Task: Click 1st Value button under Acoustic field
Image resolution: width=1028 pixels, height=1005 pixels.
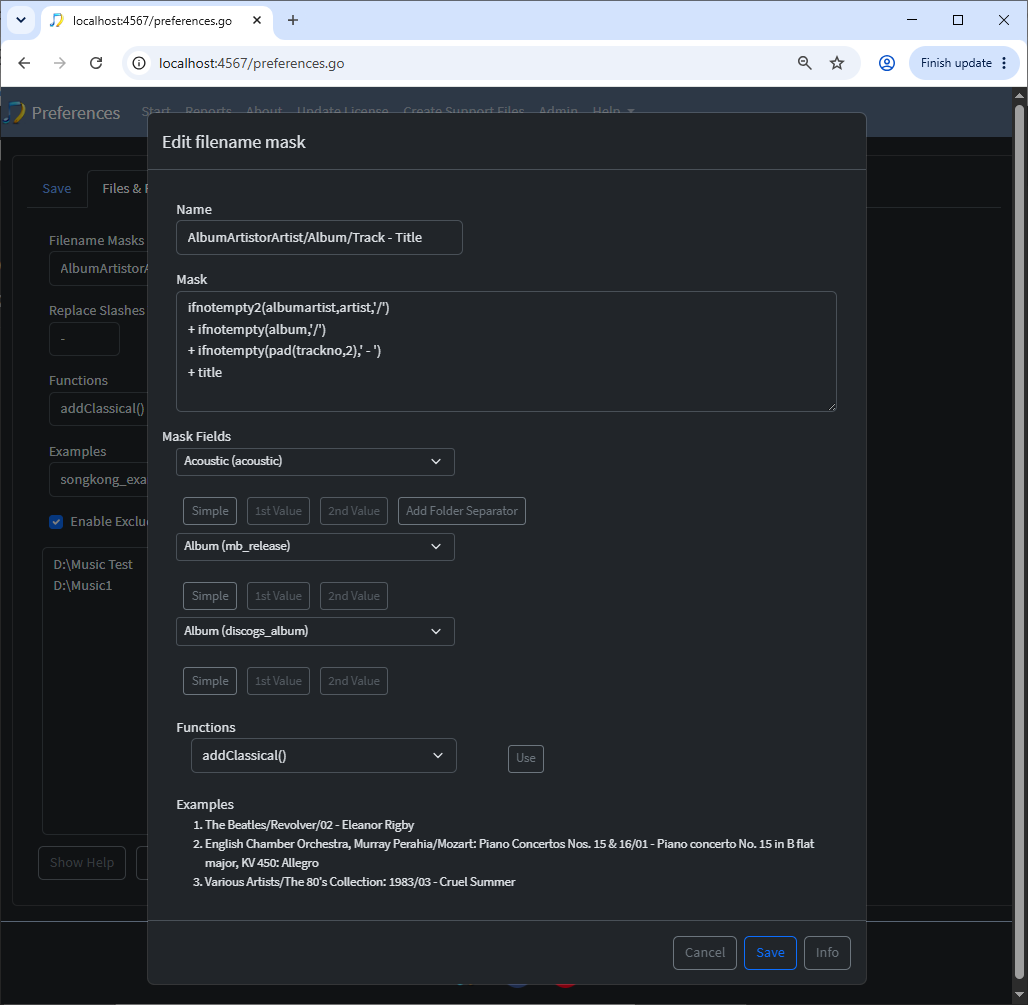Action: pos(278,511)
